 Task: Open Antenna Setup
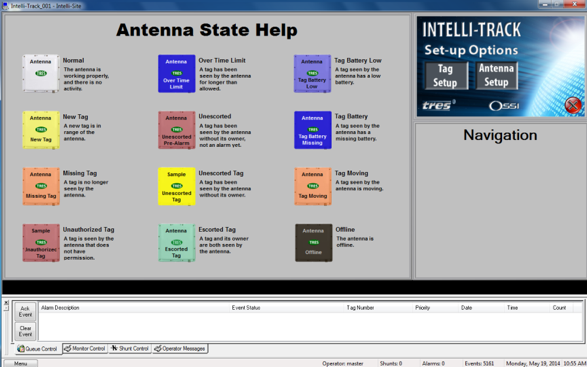click(x=496, y=75)
